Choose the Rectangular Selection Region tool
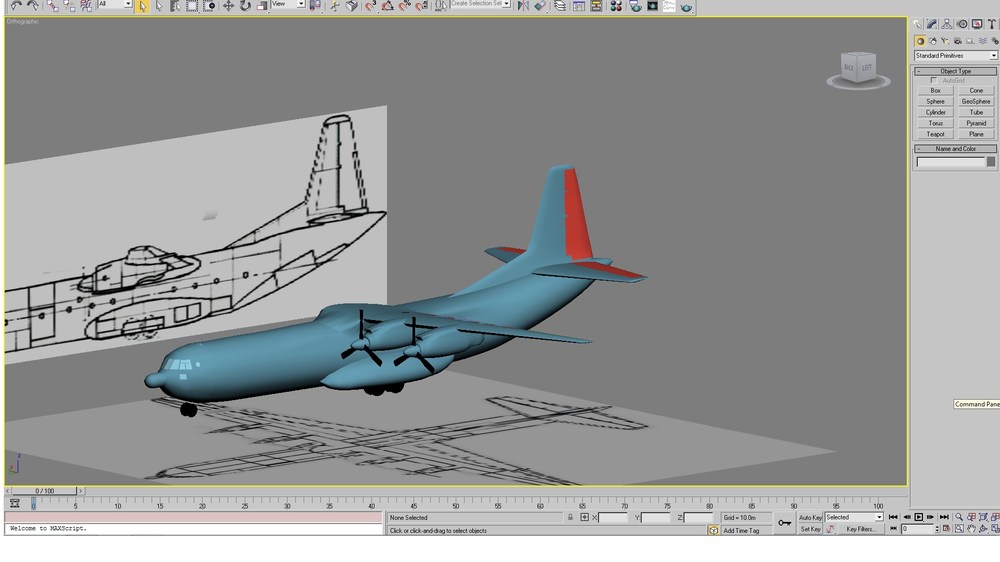Image resolution: width=1000 pixels, height=562 pixels. 192,6
